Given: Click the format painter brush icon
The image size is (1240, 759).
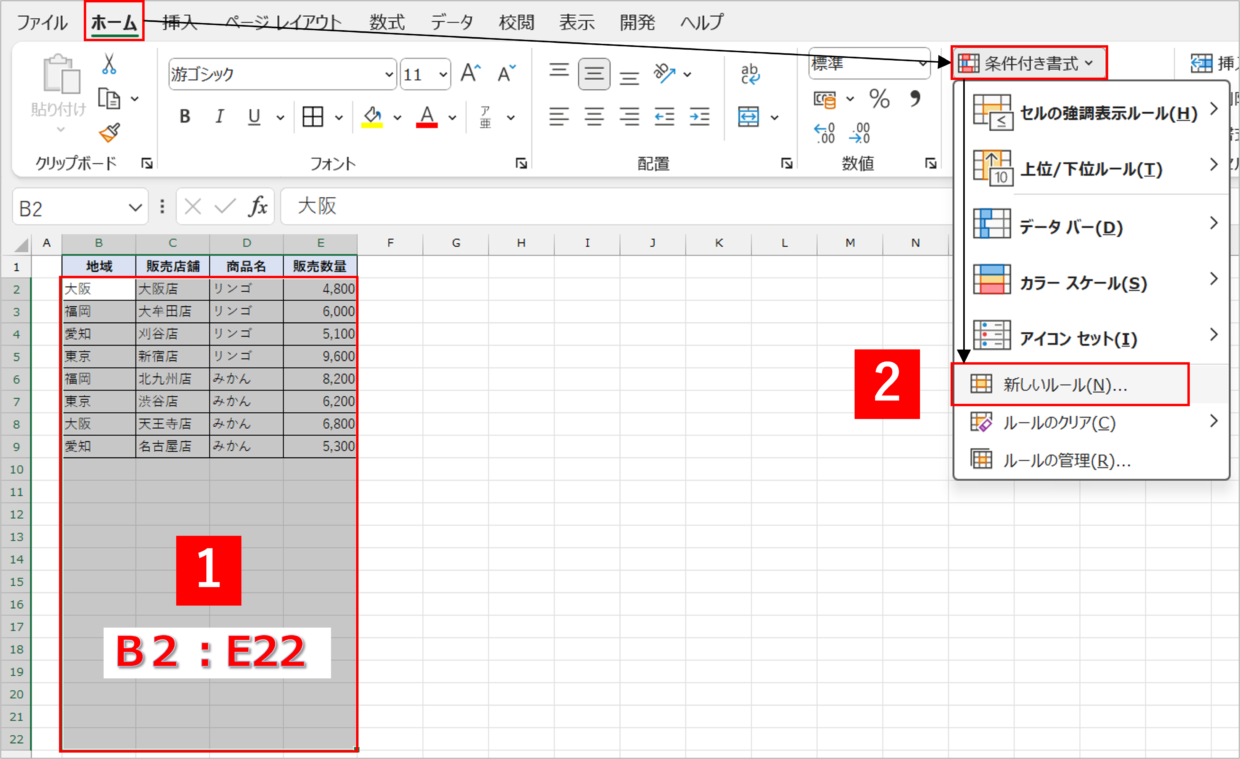Looking at the screenshot, I should click(109, 132).
